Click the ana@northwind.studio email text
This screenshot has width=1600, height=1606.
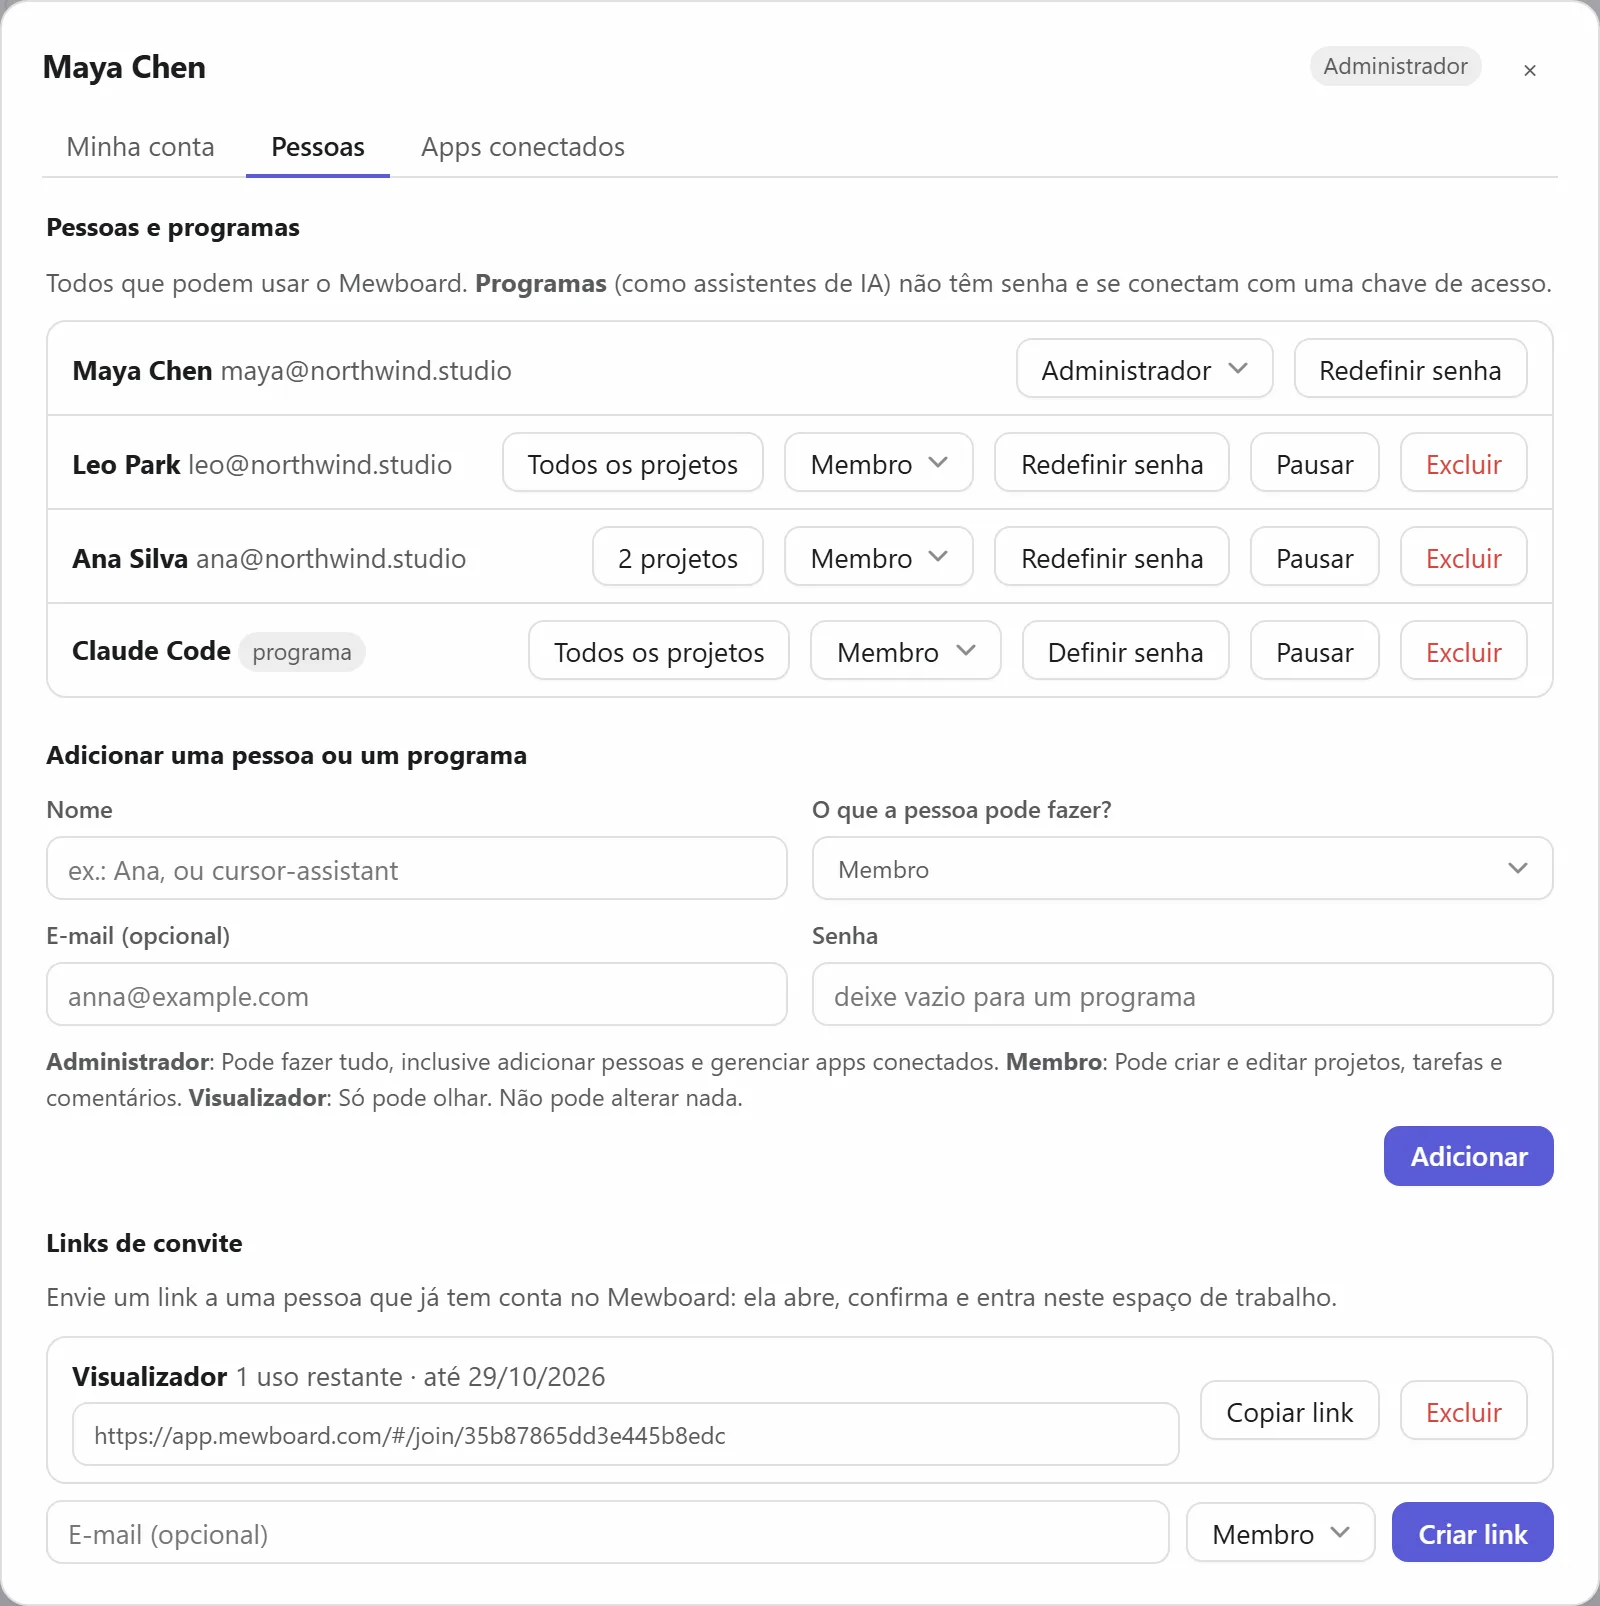click(x=331, y=558)
